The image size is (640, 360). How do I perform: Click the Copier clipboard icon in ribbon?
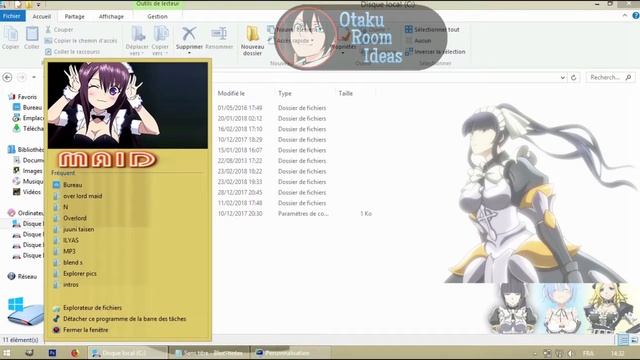(10, 34)
